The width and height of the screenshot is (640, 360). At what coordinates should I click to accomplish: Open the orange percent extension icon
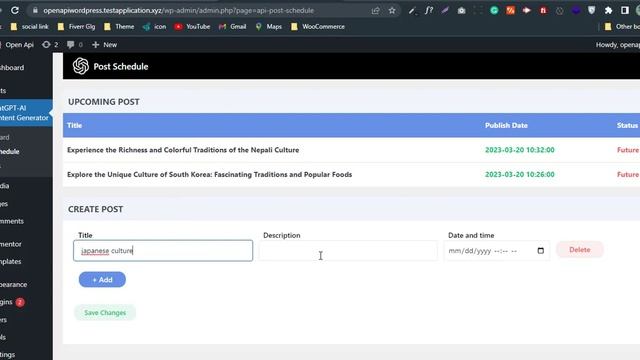510,11
